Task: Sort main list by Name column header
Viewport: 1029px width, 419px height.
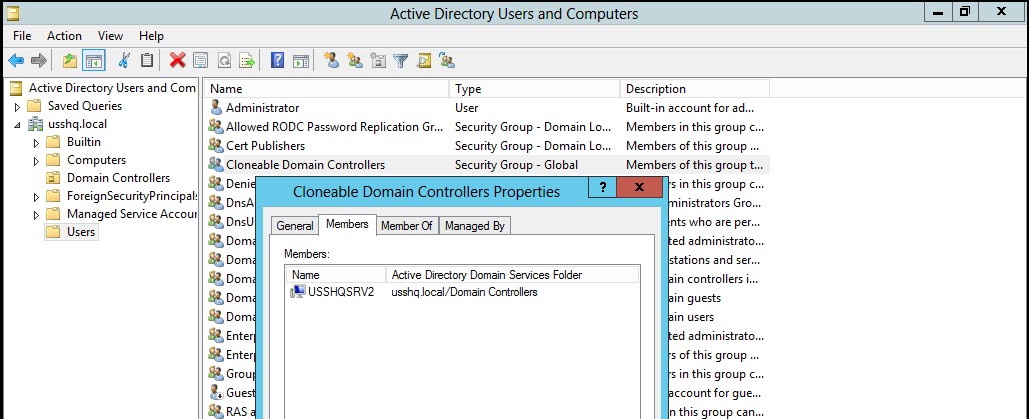Action: point(327,89)
